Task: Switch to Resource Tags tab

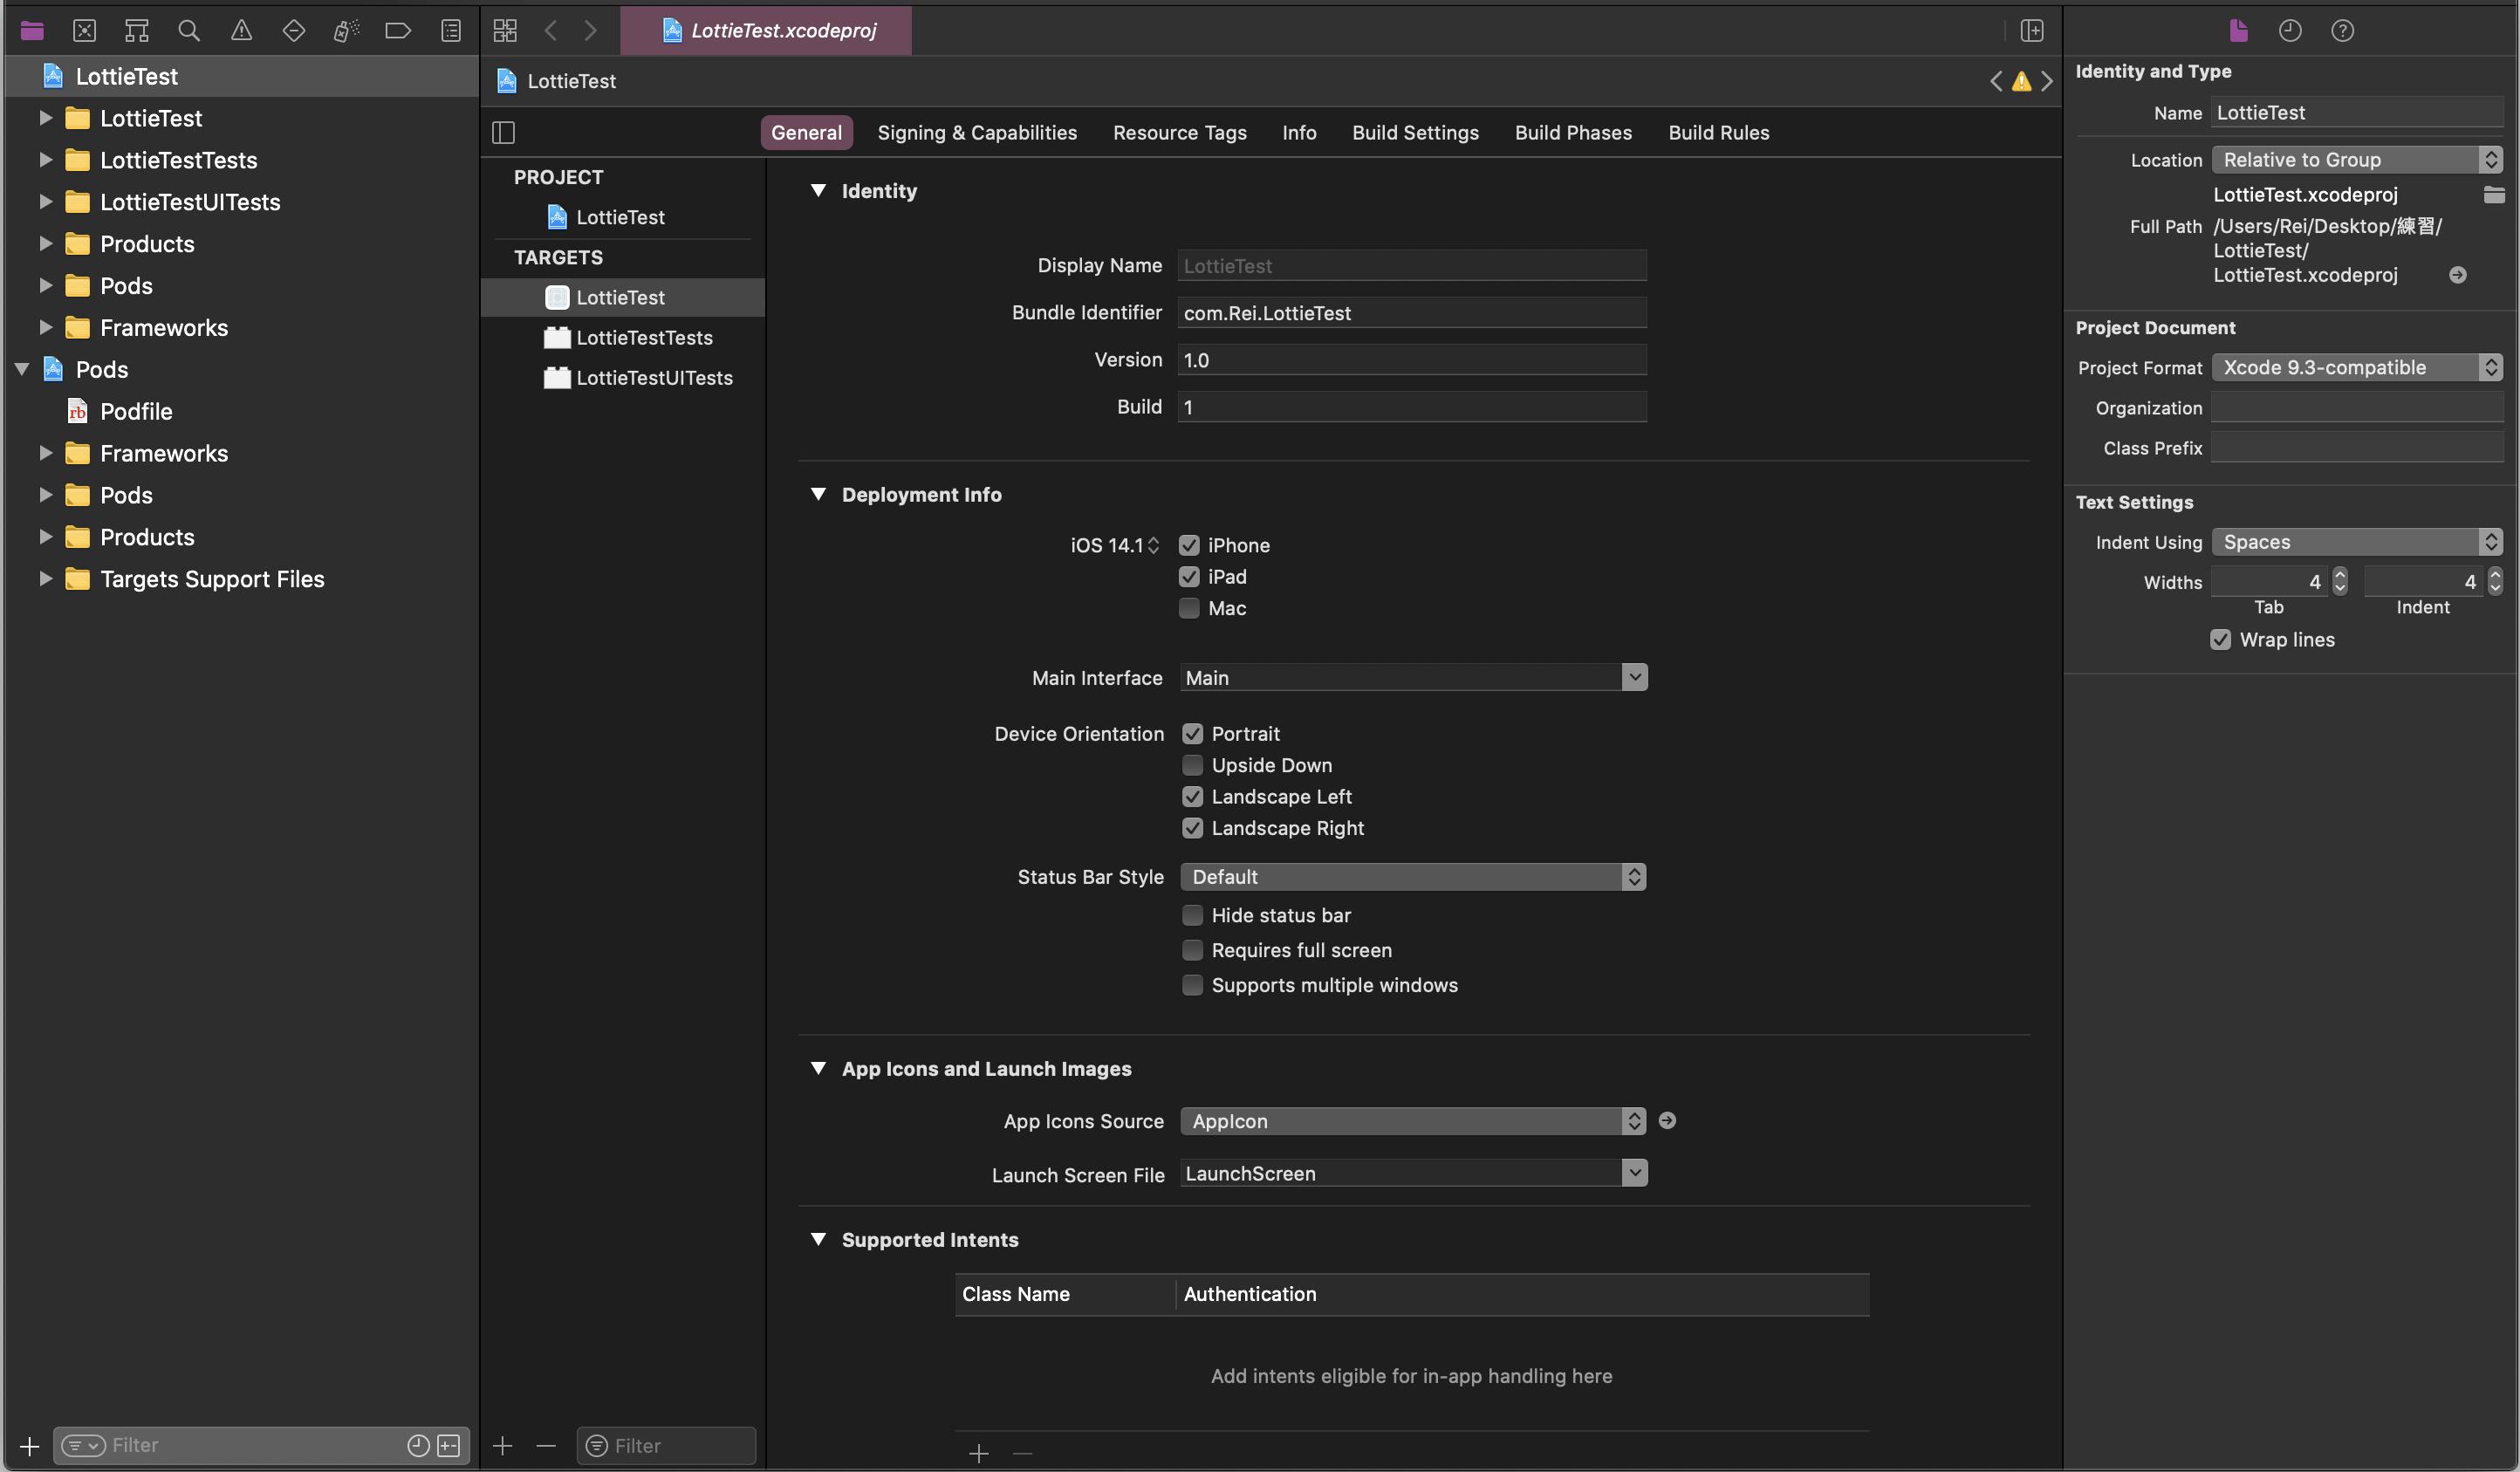Action: [x=1180, y=133]
